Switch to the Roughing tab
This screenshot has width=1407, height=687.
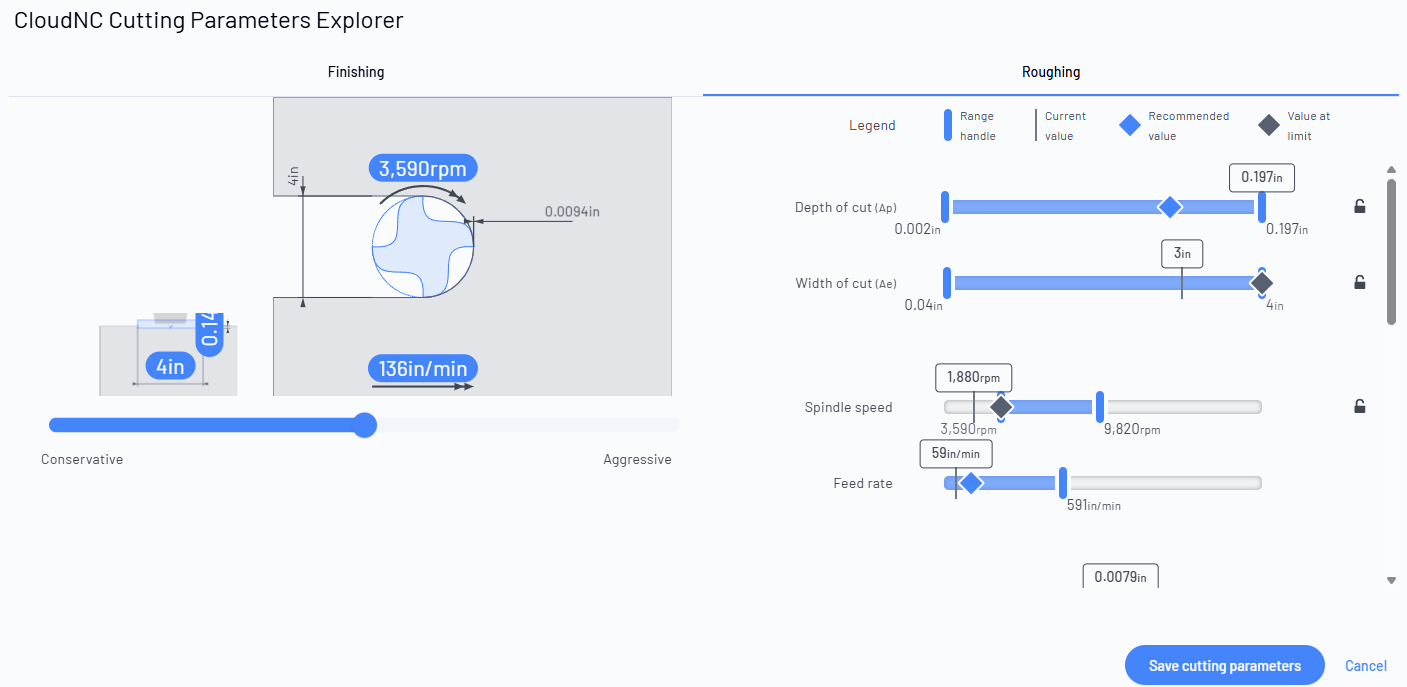point(1051,72)
